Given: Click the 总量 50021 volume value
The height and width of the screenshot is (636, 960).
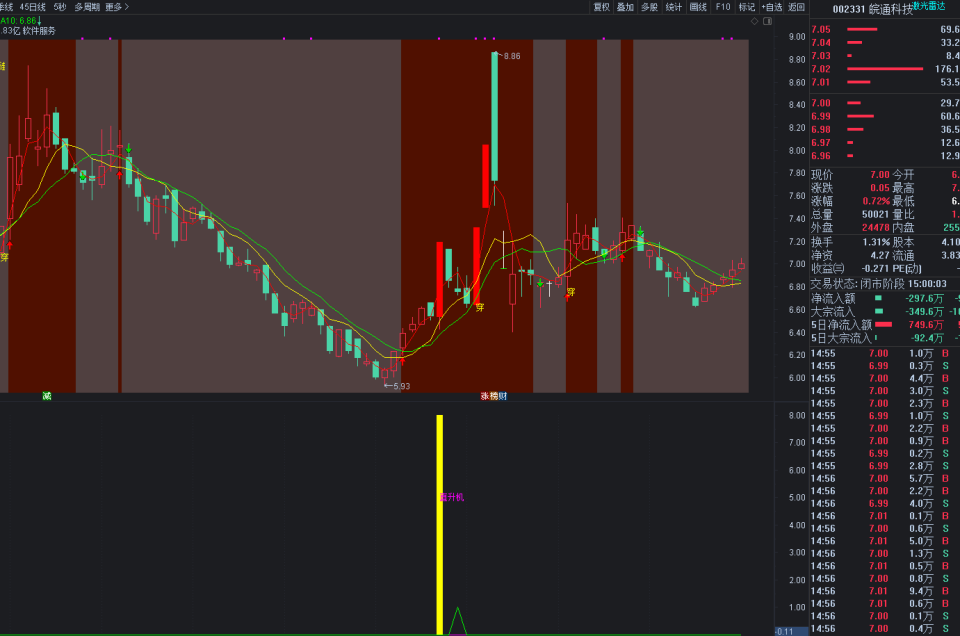Looking at the screenshot, I should pos(876,214).
